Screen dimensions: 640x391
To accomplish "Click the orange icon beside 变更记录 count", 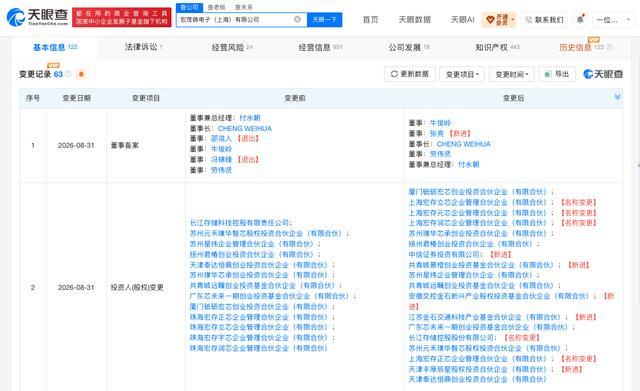I will (81, 74).
